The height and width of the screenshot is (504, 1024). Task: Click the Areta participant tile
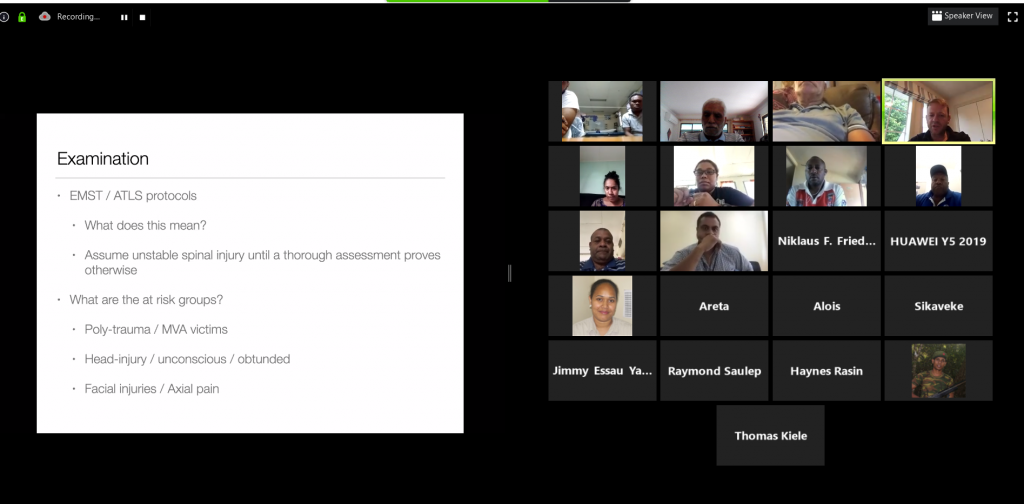(714, 306)
